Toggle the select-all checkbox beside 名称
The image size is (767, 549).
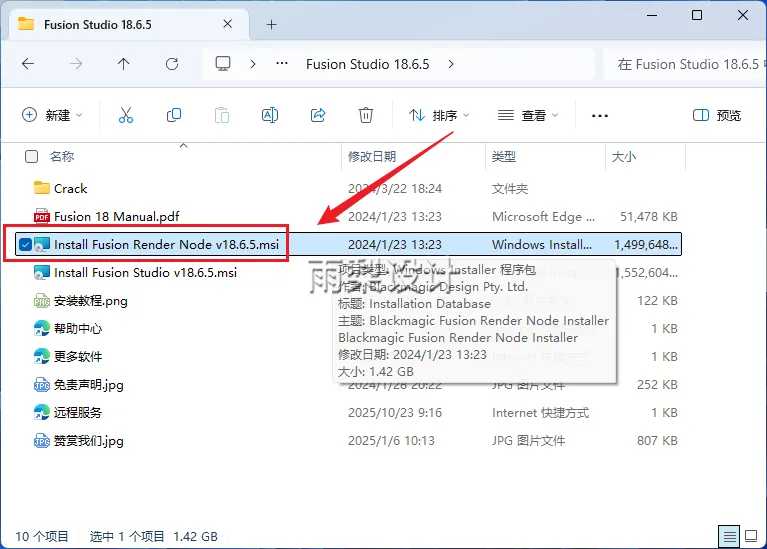click(31, 157)
